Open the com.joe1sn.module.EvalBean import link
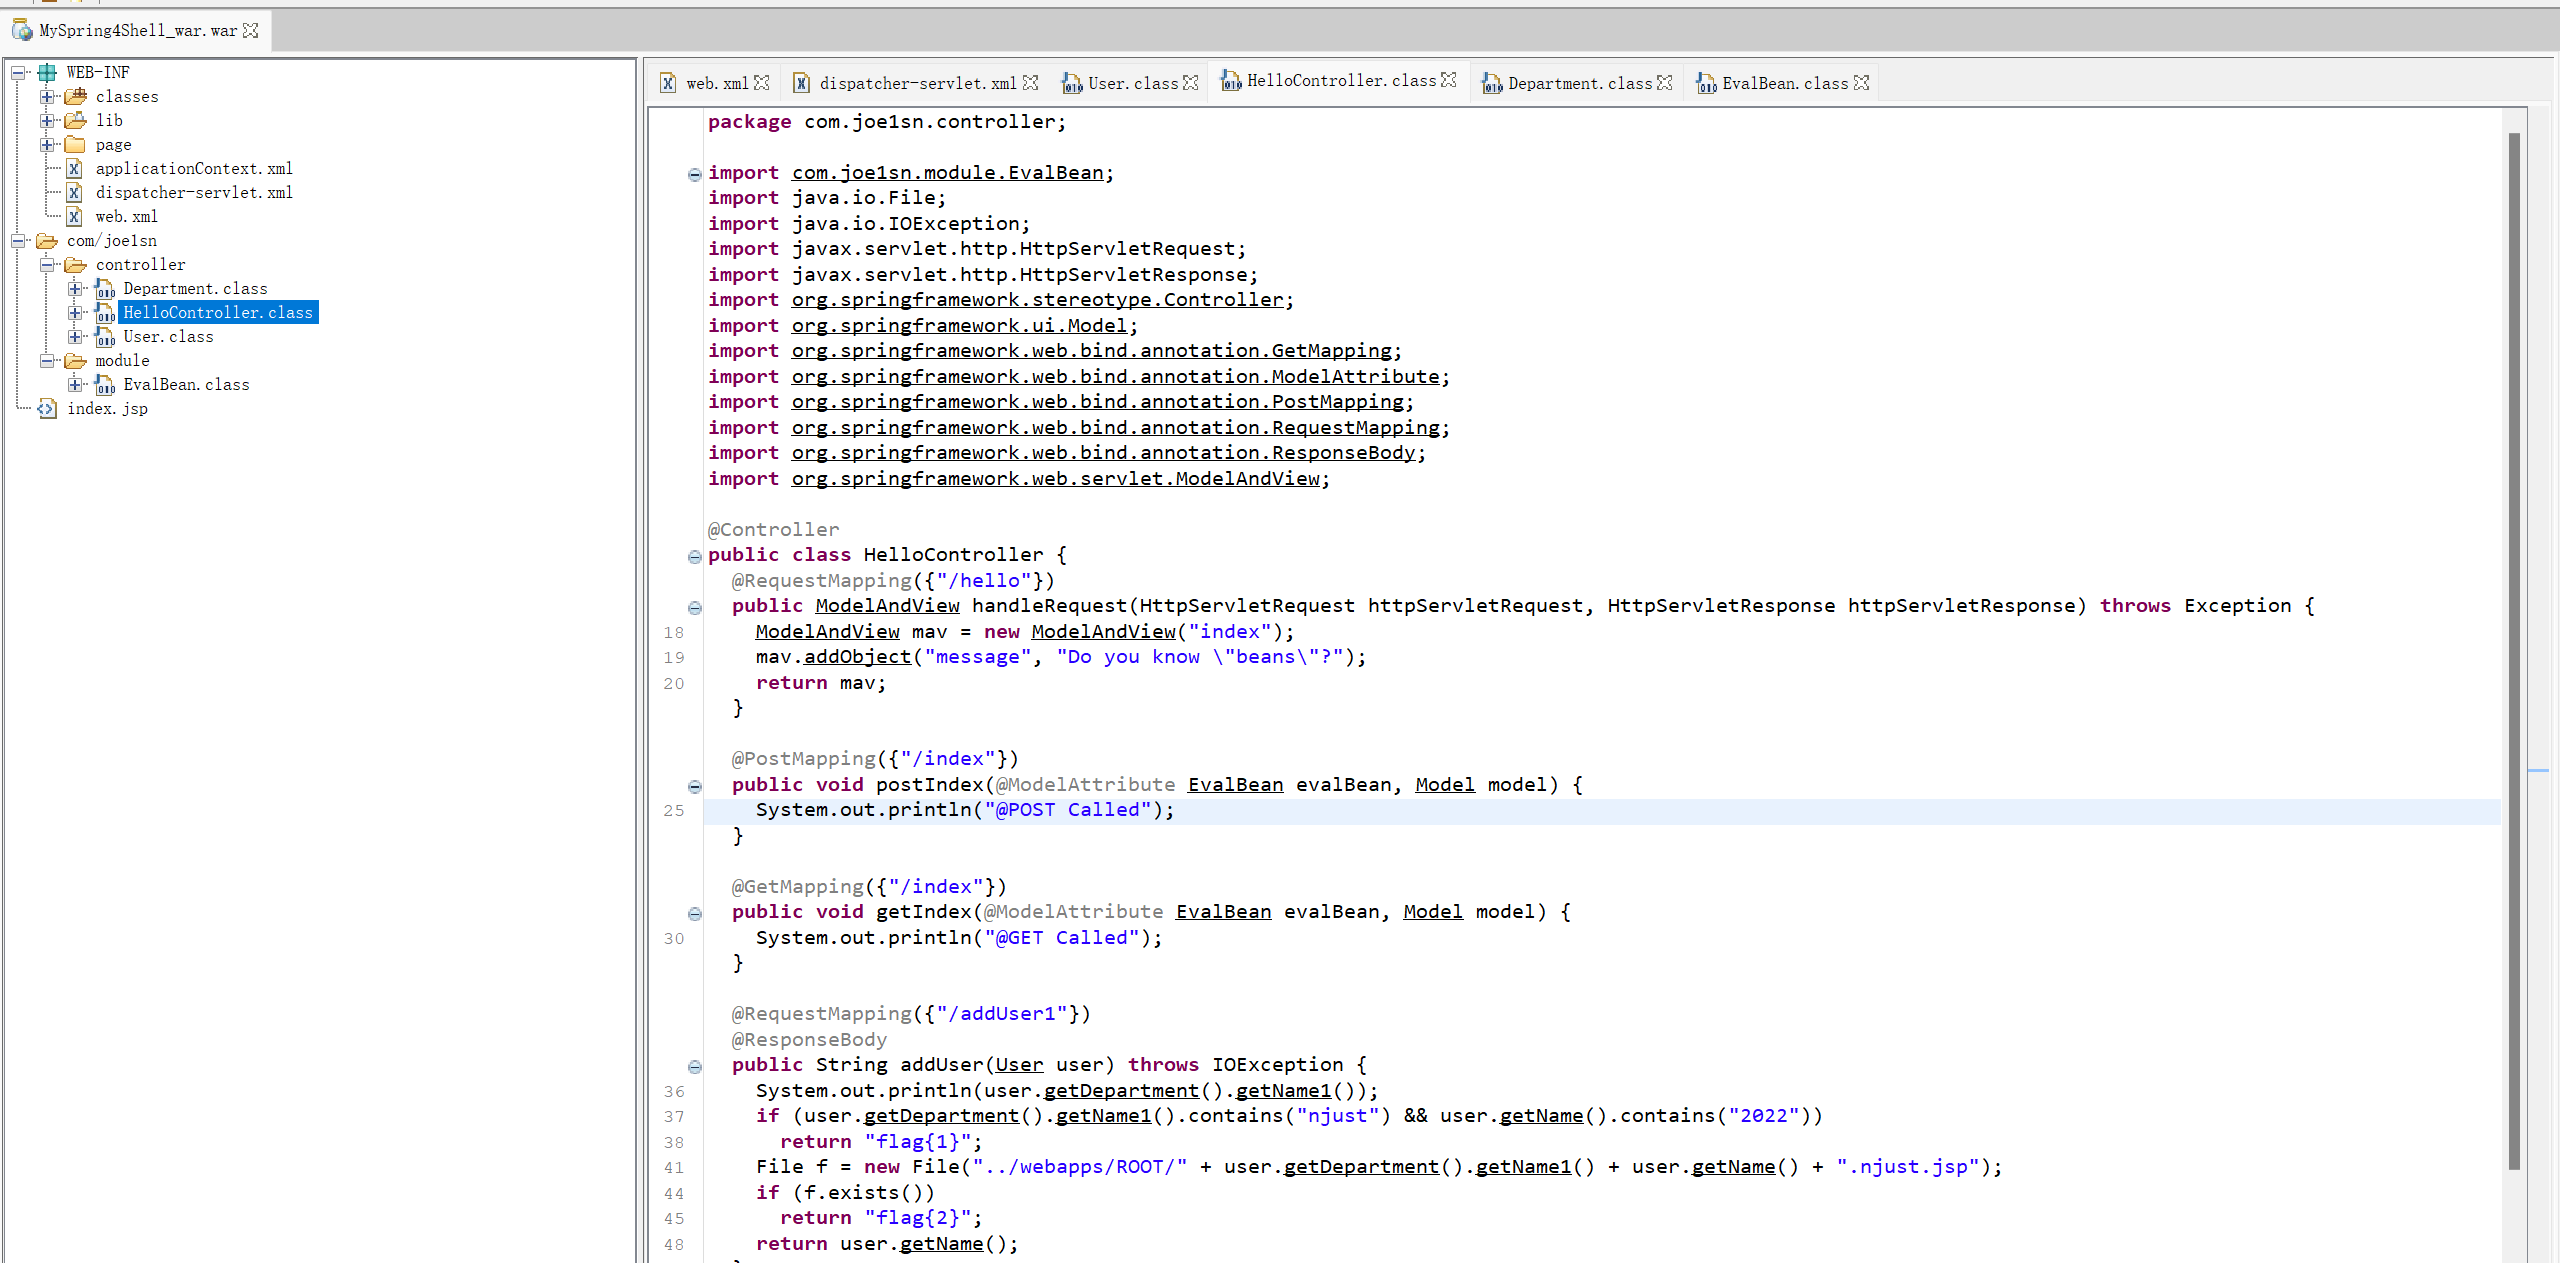This screenshot has height=1263, width=2560. (x=947, y=173)
